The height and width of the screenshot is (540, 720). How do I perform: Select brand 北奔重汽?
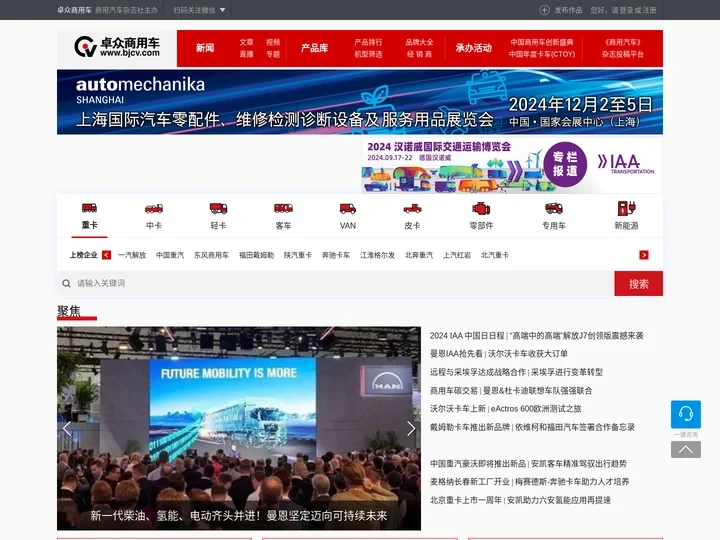419,255
